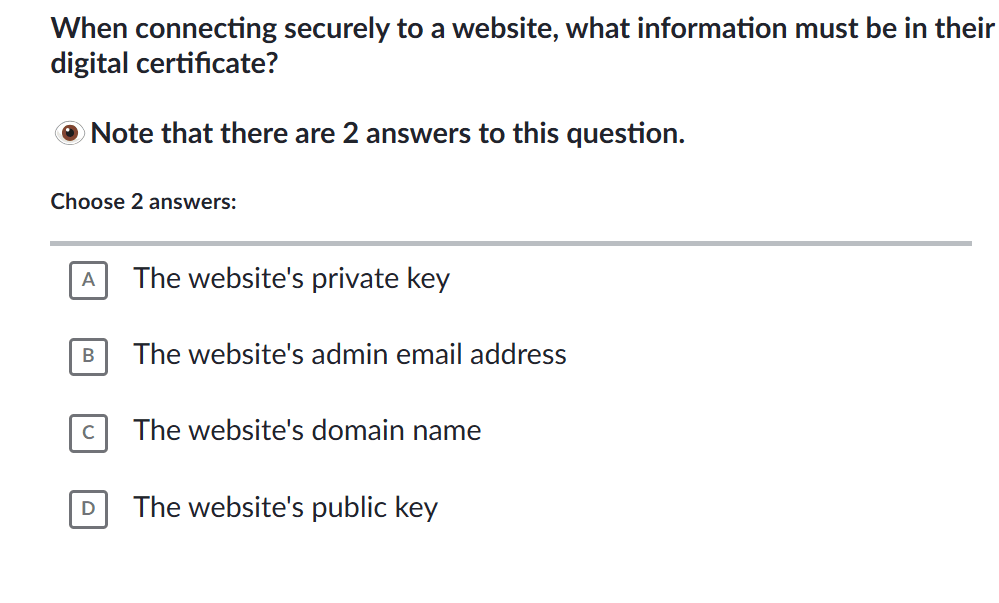Check answer box A
The image size is (999, 603).
(x=88, y=280)
